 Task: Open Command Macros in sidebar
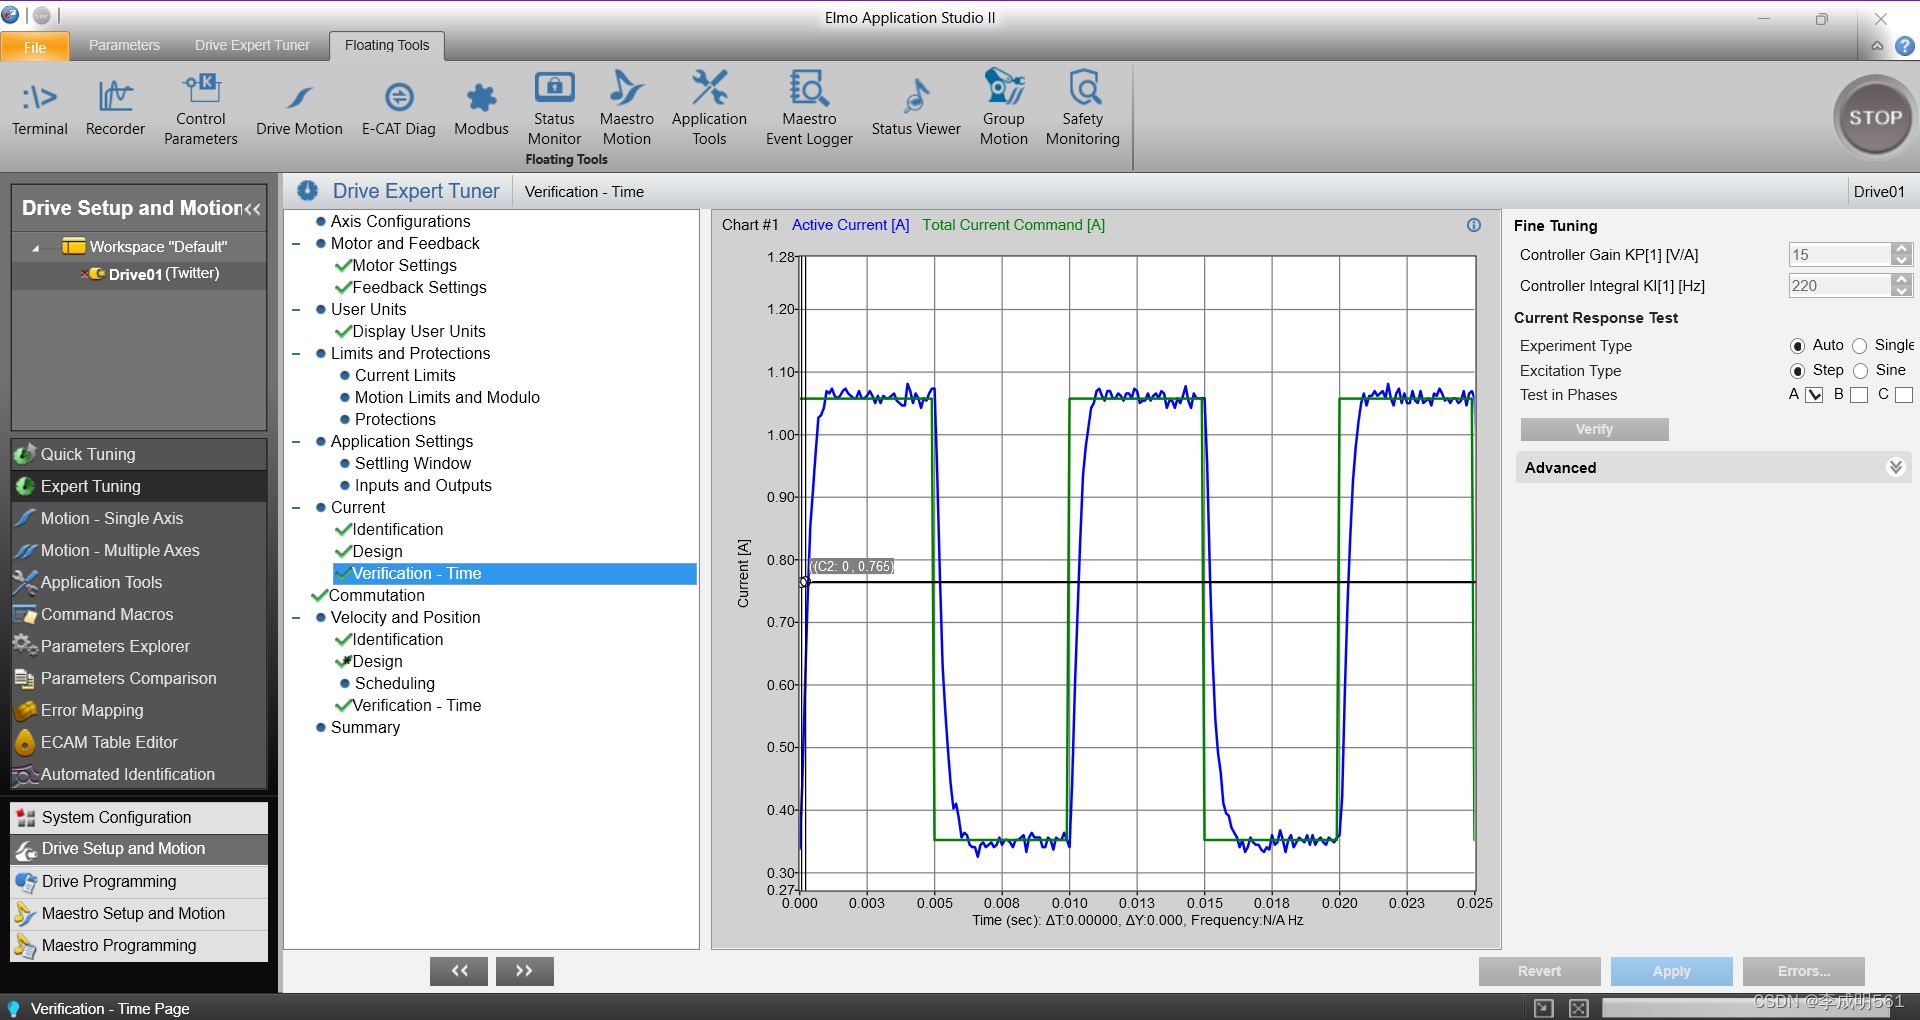pos(139,614)
